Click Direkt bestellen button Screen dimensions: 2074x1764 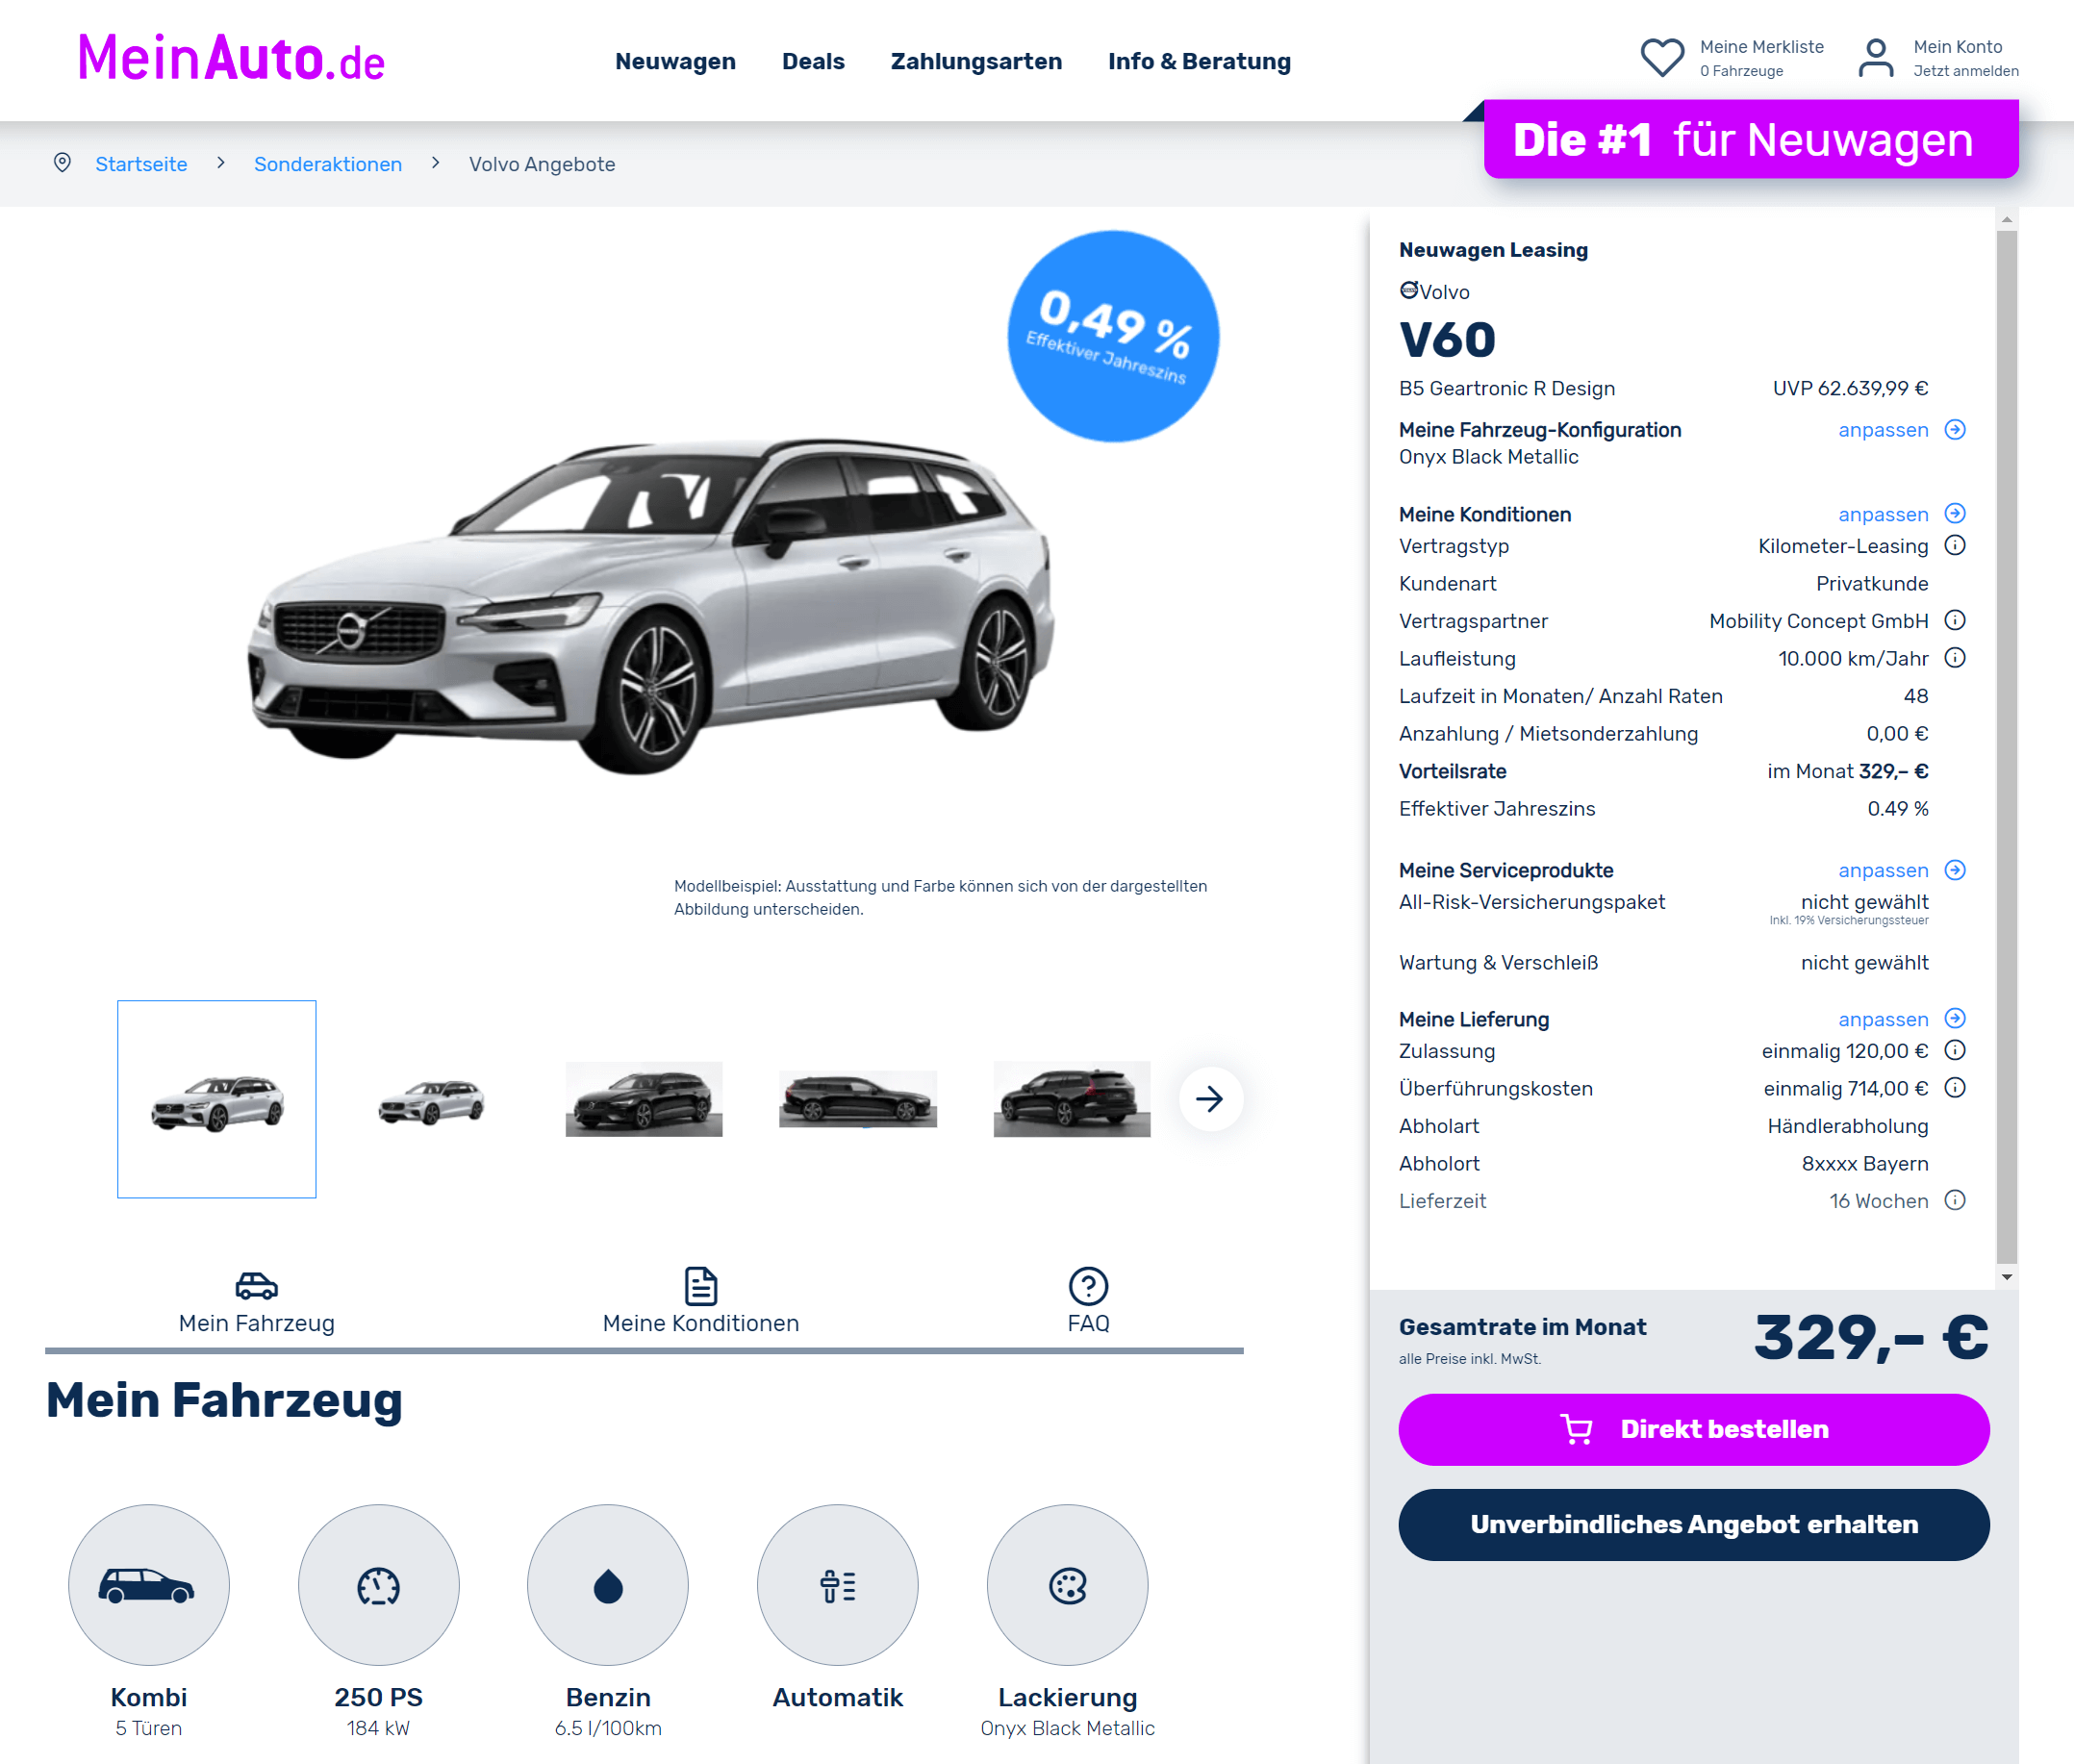click(1693, 1429)
